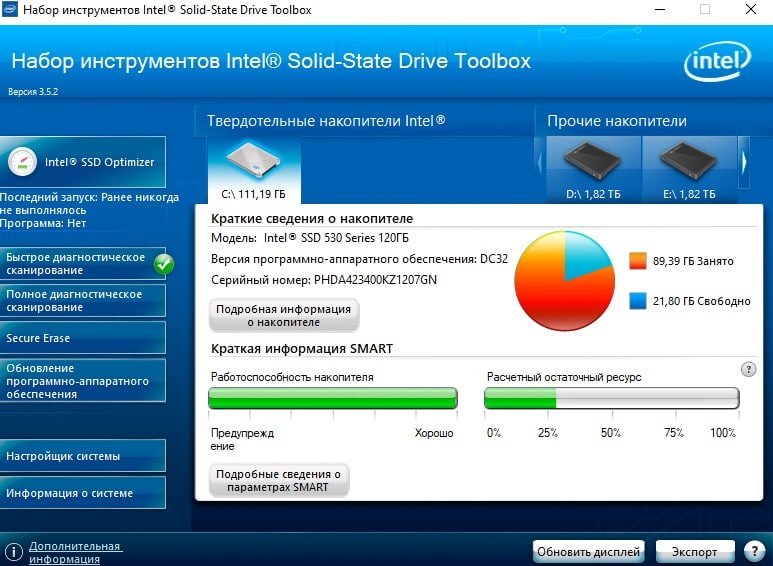Click Обновить дисплей button
This screenshot has width=773, height=566.
[589, 552]
